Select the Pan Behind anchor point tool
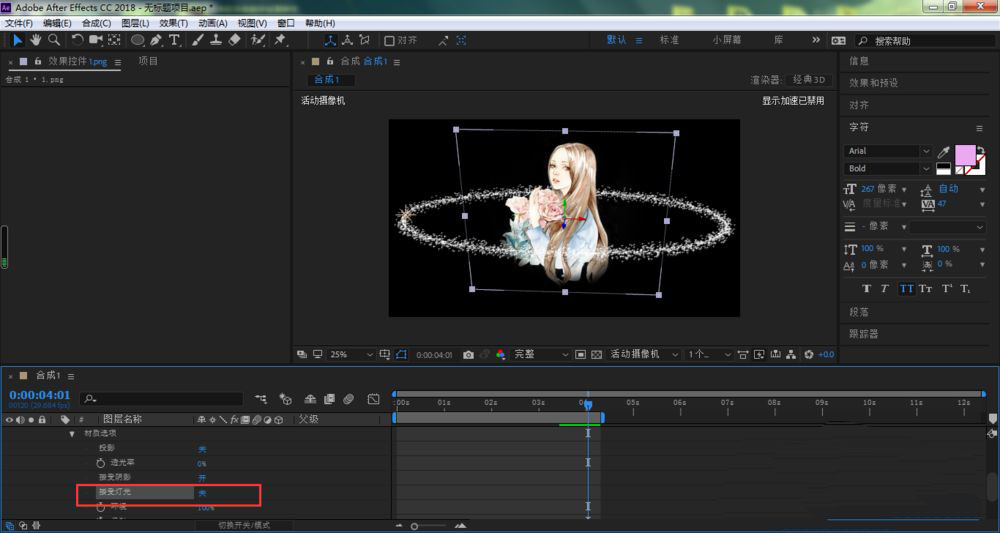 pos(114,40)
